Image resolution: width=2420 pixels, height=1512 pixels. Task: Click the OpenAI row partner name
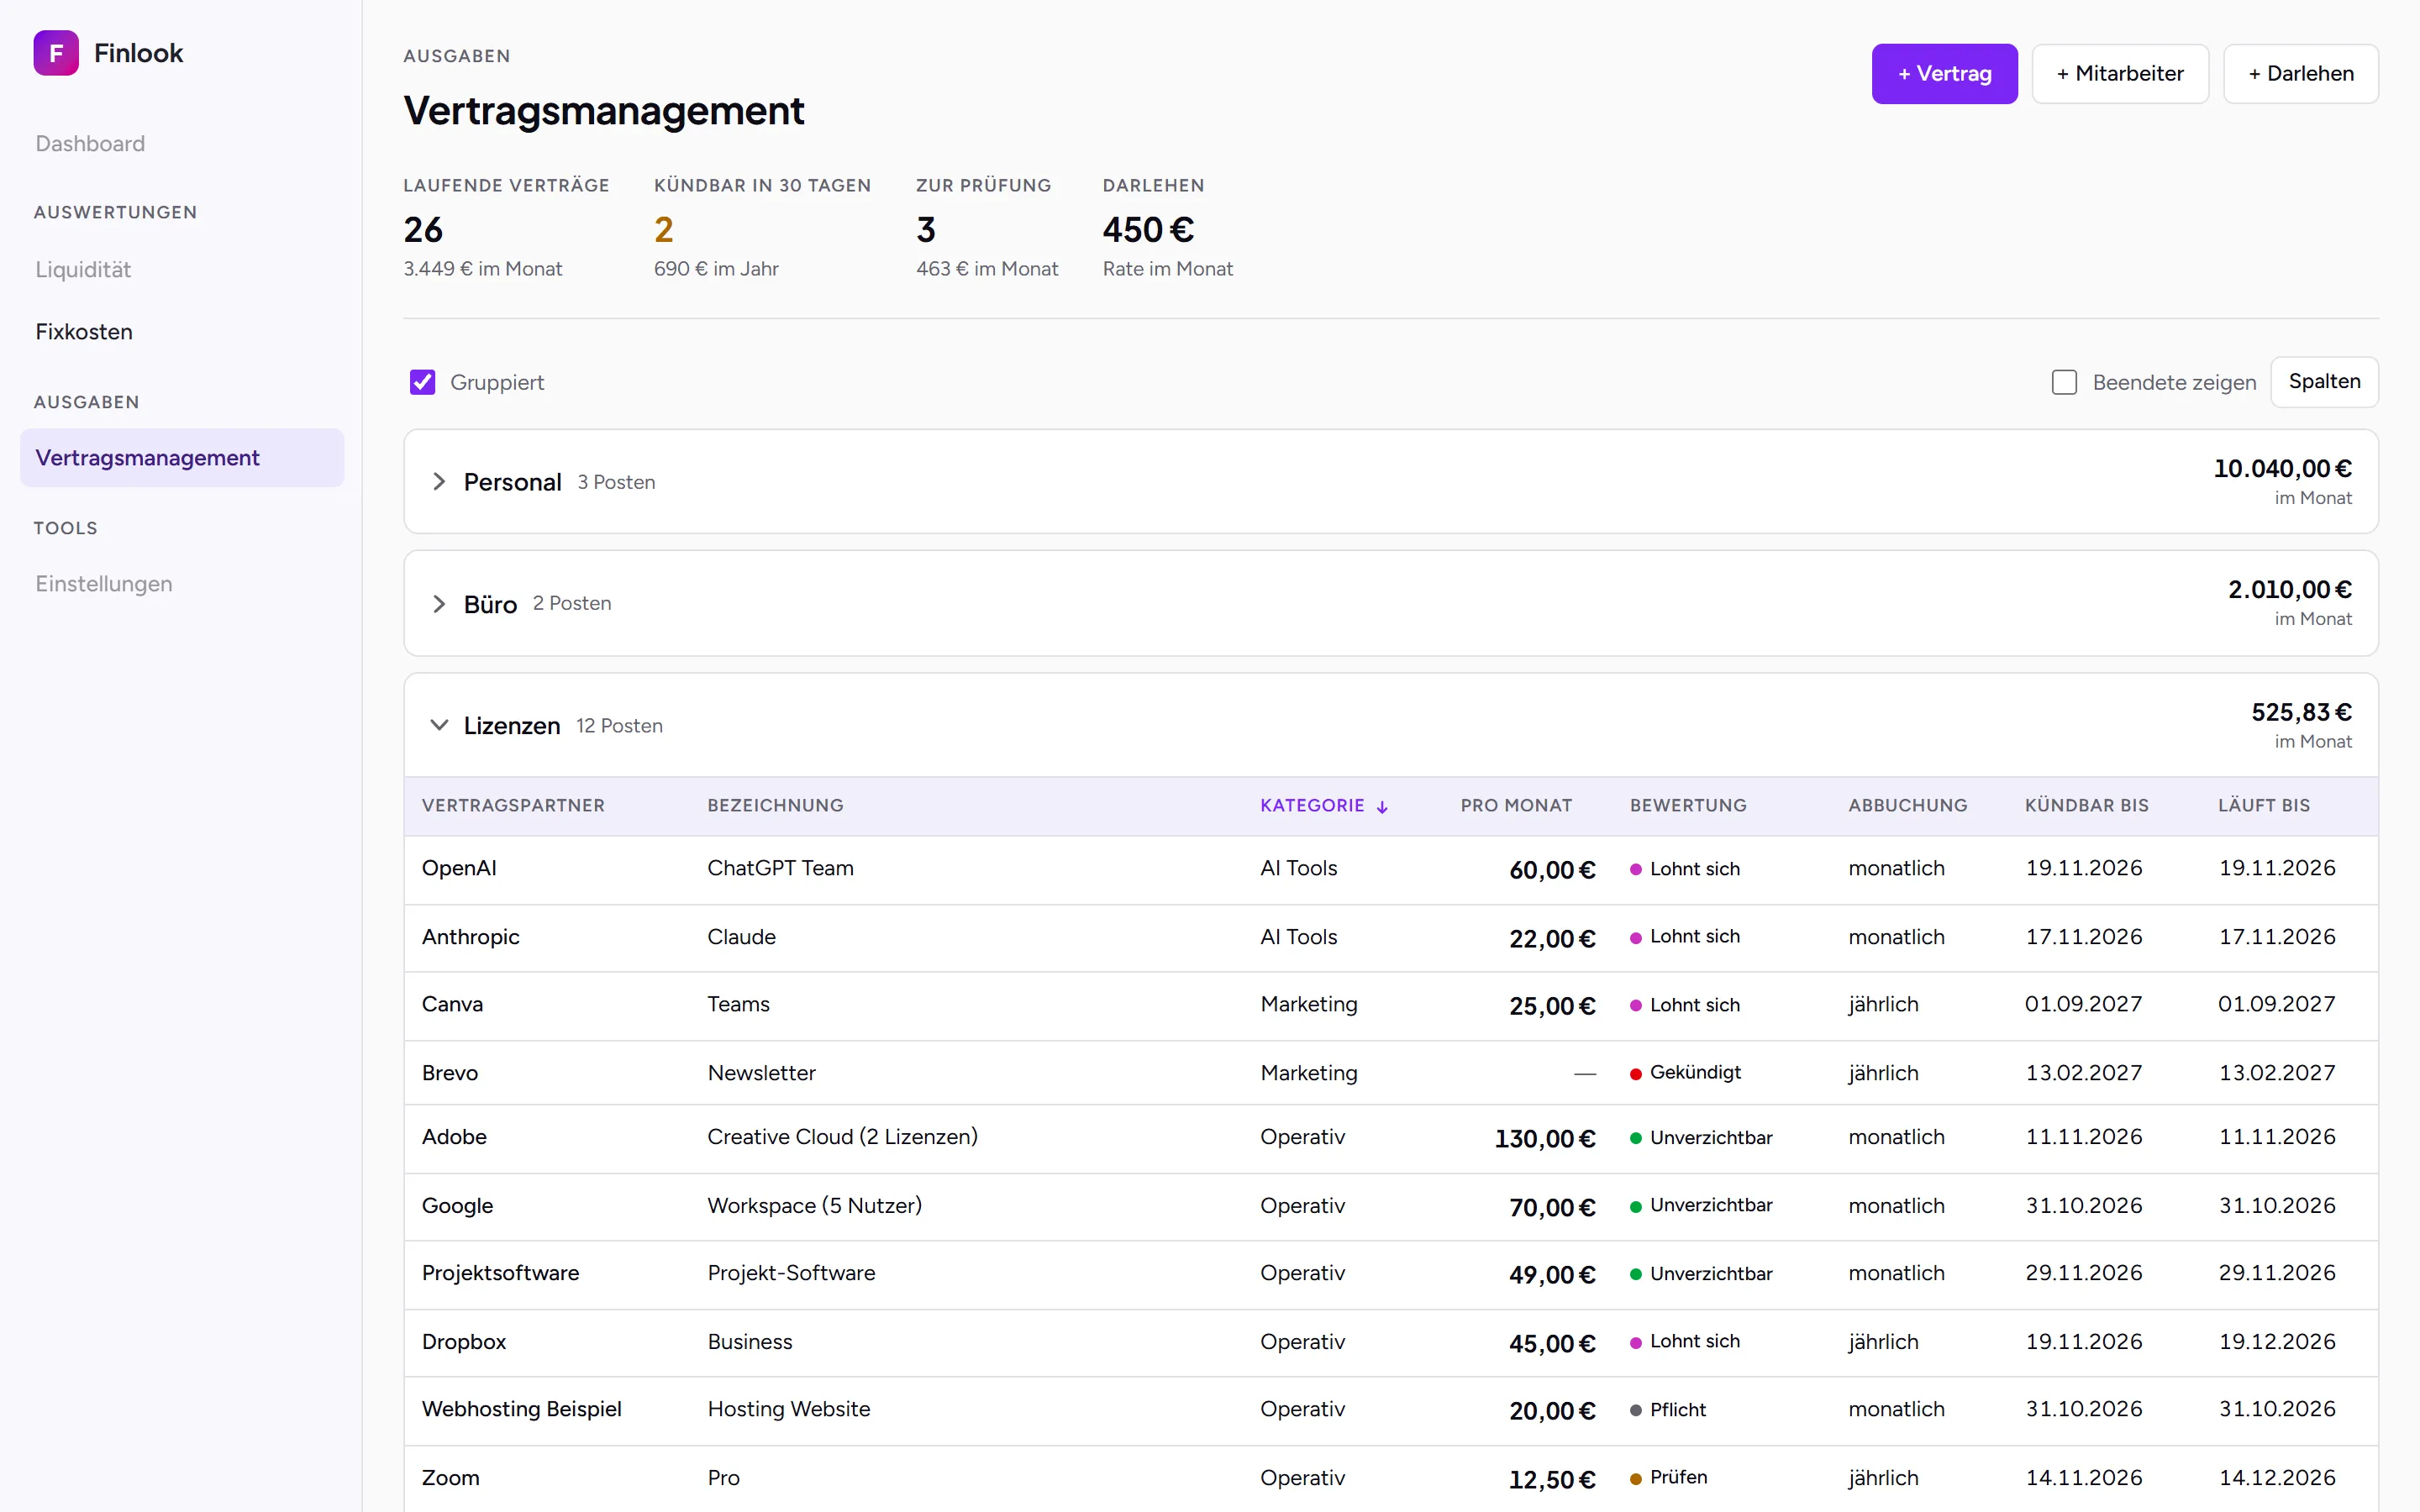(459, 868)
